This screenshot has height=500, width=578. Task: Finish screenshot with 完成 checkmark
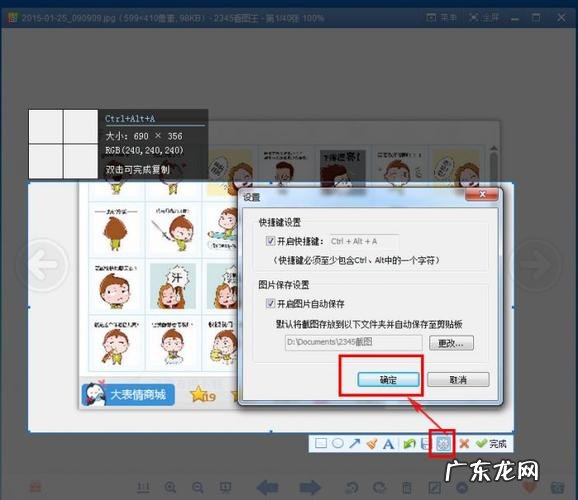tap(491, 443)
